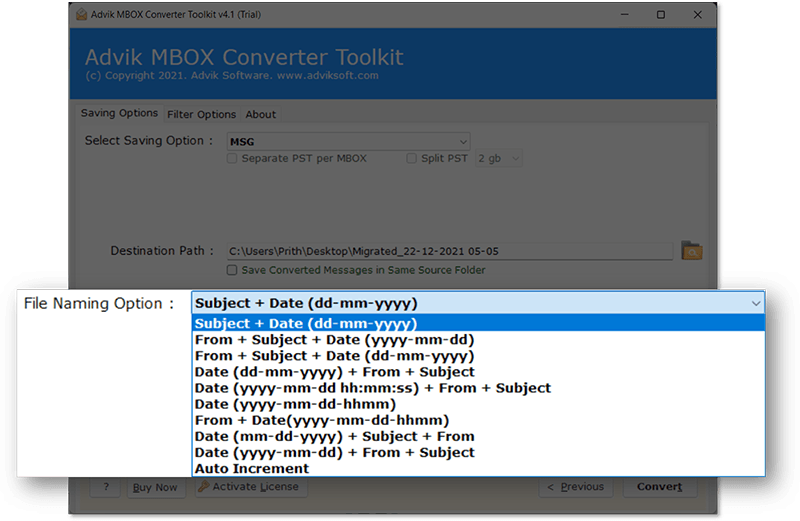
Task: Open the Select Saving Option MSG dropdown
Action: click(348, 141)
